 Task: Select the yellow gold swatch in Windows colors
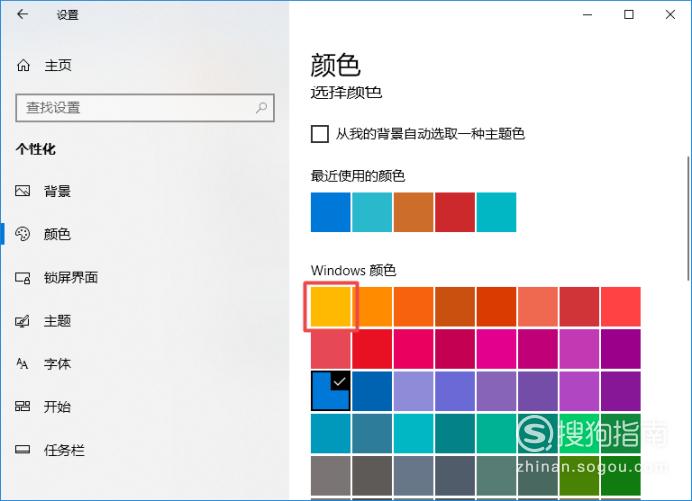pyautogui.click(x=331, y=307)
